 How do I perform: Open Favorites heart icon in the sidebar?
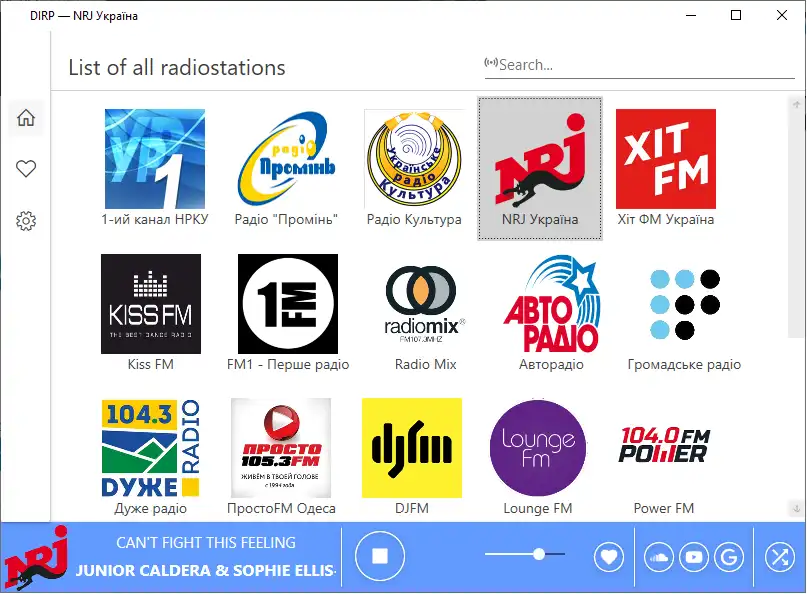click(x=26, y=169)
